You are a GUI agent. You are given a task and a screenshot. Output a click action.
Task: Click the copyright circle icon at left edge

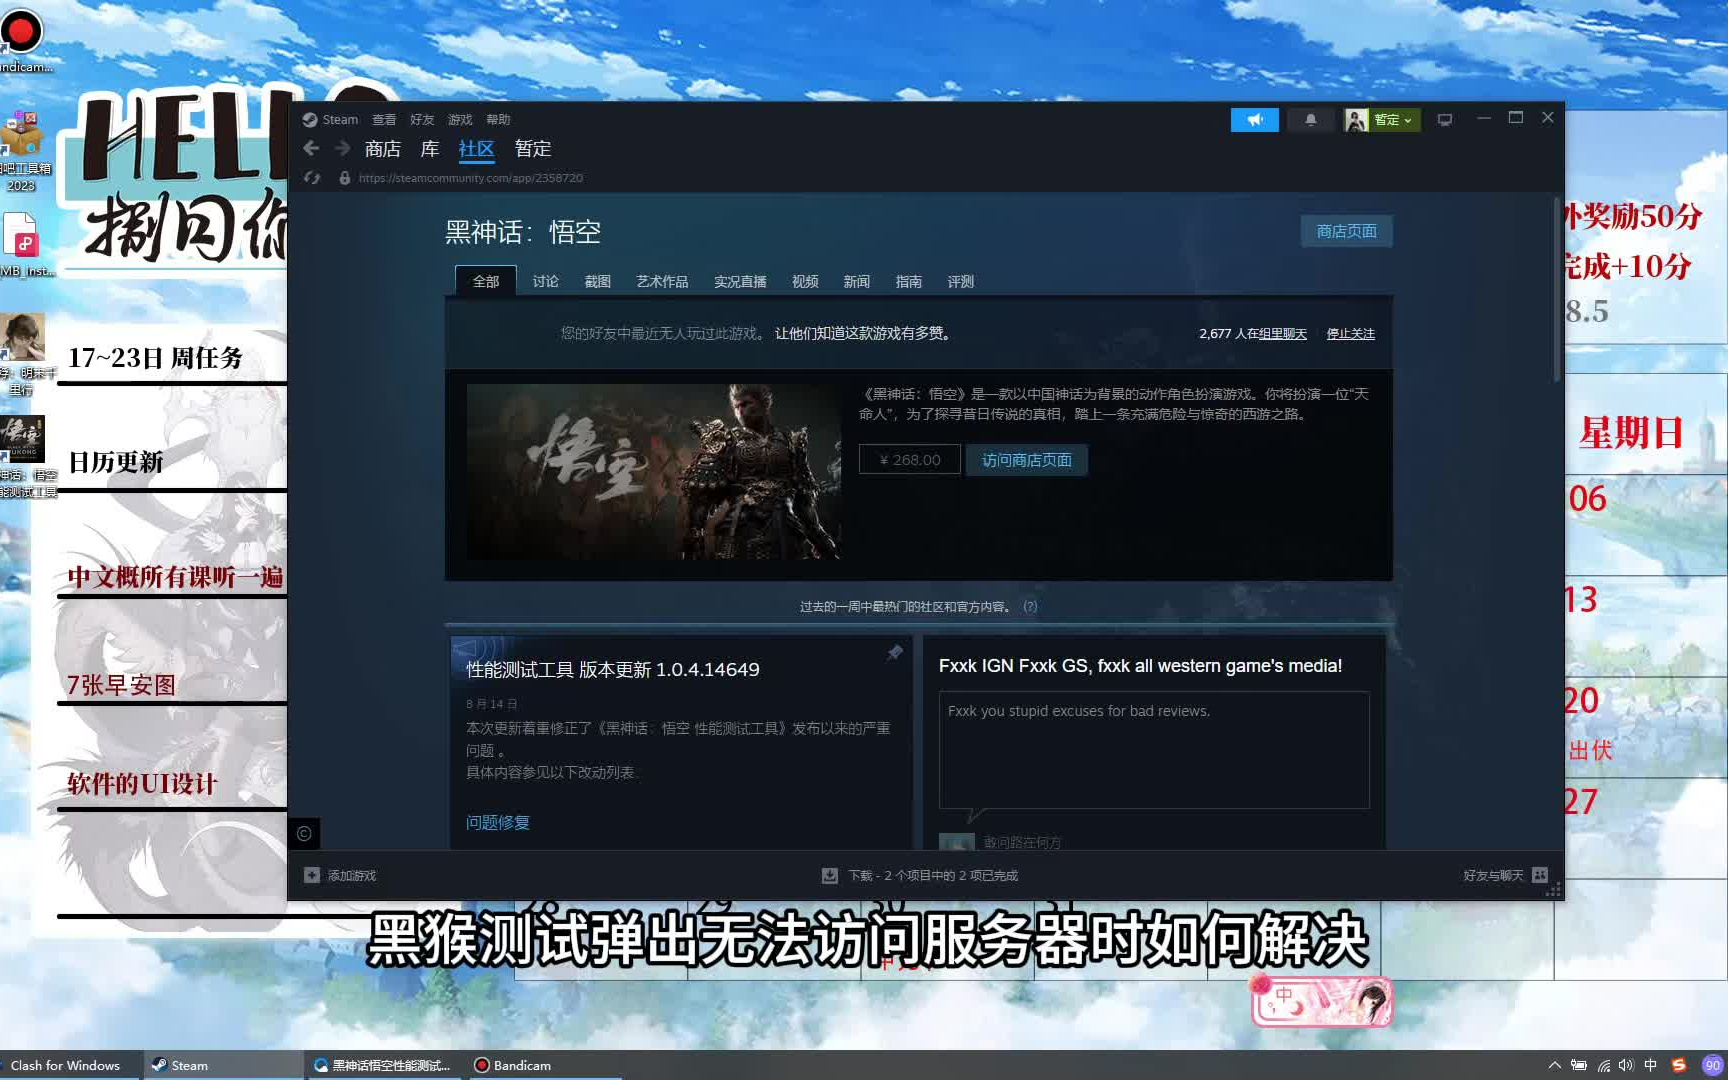click(304, 833)
